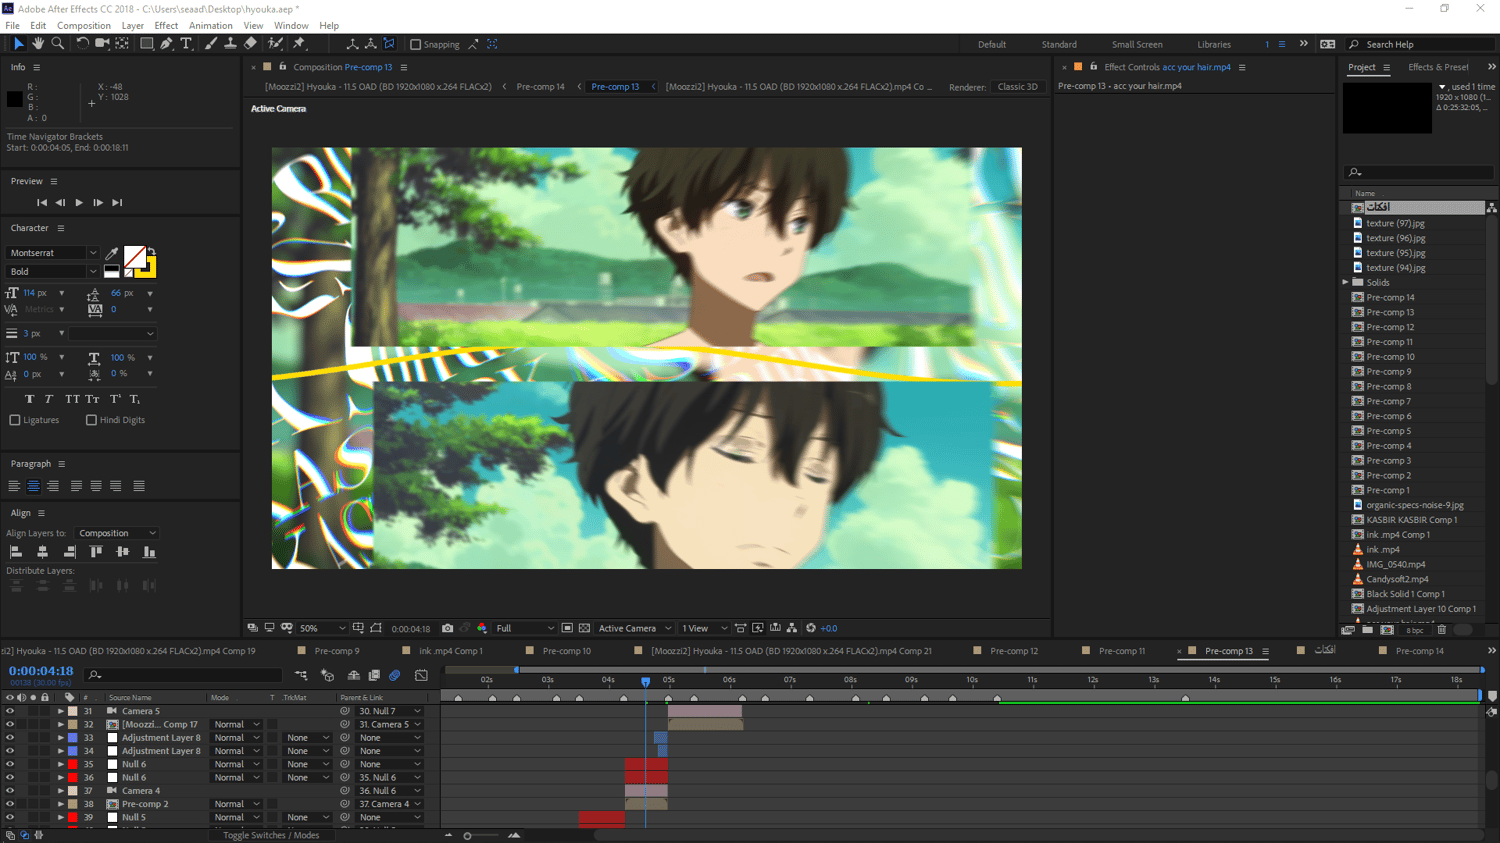Enable the Hindi Digits checkbox
This screenshot has width=1500, height=843.
(x=91, y=420)
